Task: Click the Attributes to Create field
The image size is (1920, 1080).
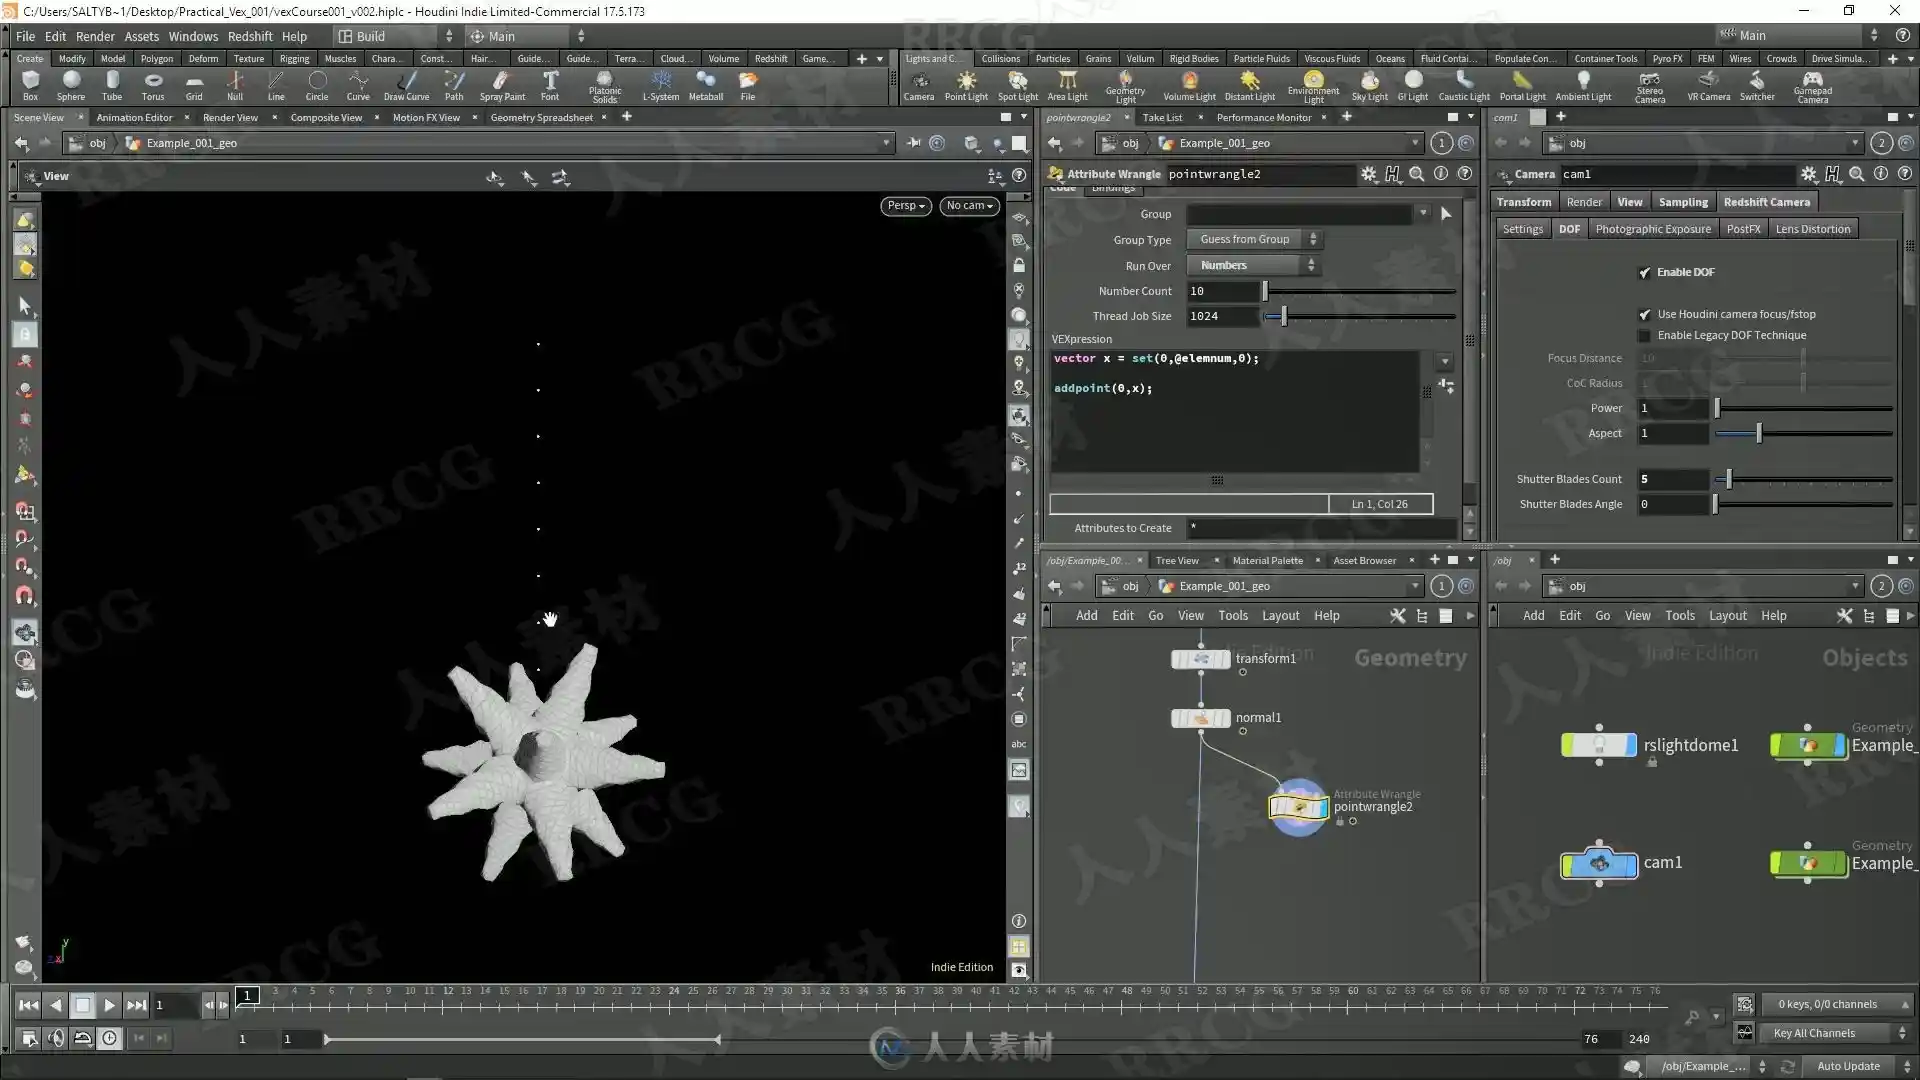Action: pos(1322,528)
